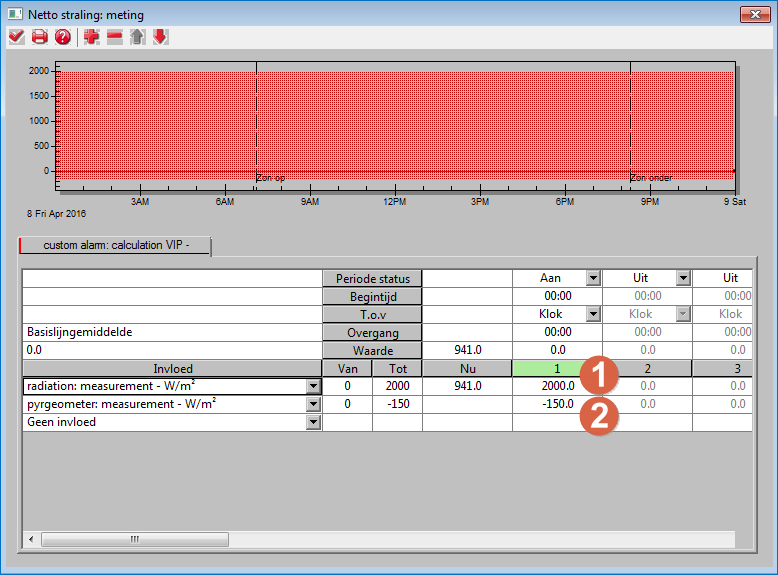778x575 pixels.
Task: Click pyrgeometer row Tot value -150
Action: (397, 404)
